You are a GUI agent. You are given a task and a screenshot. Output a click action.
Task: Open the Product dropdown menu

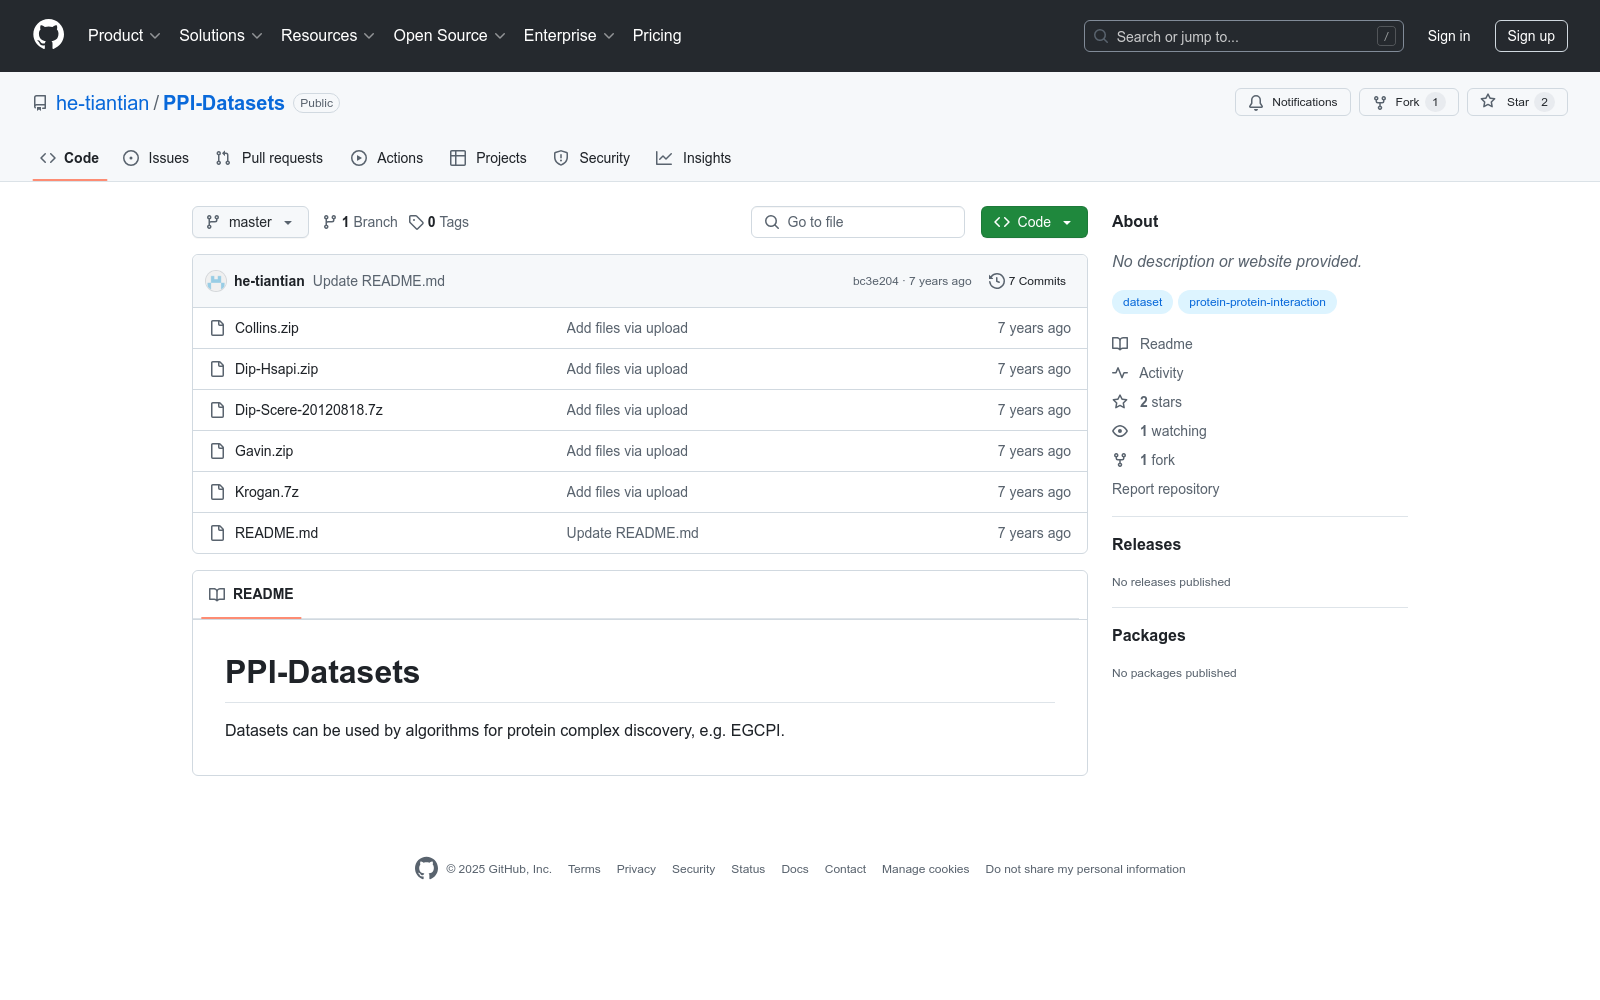[x=124, y=36]
